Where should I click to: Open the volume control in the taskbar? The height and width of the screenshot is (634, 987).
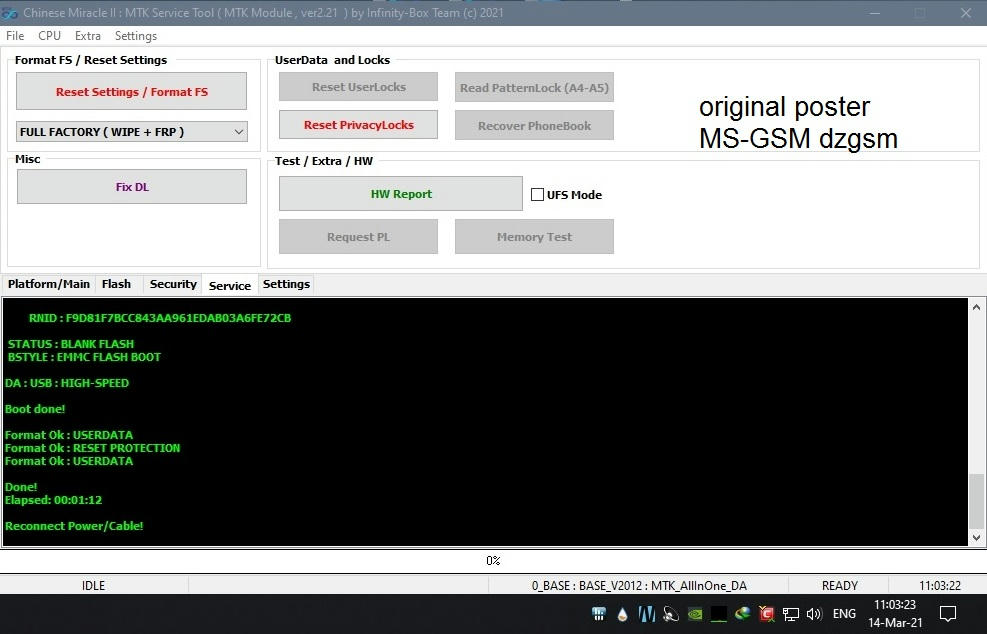[x=812, y=614]
